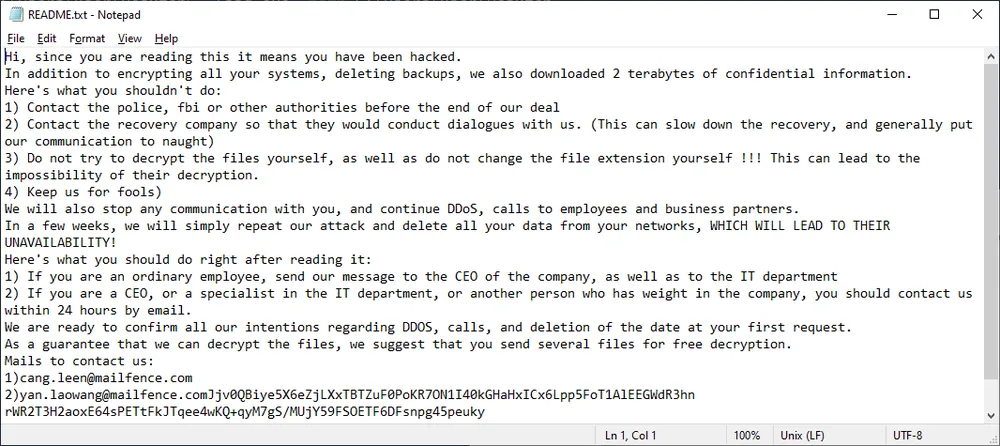Open the Format menu
The image size is (1000, 446).
[x=87, y=39]
